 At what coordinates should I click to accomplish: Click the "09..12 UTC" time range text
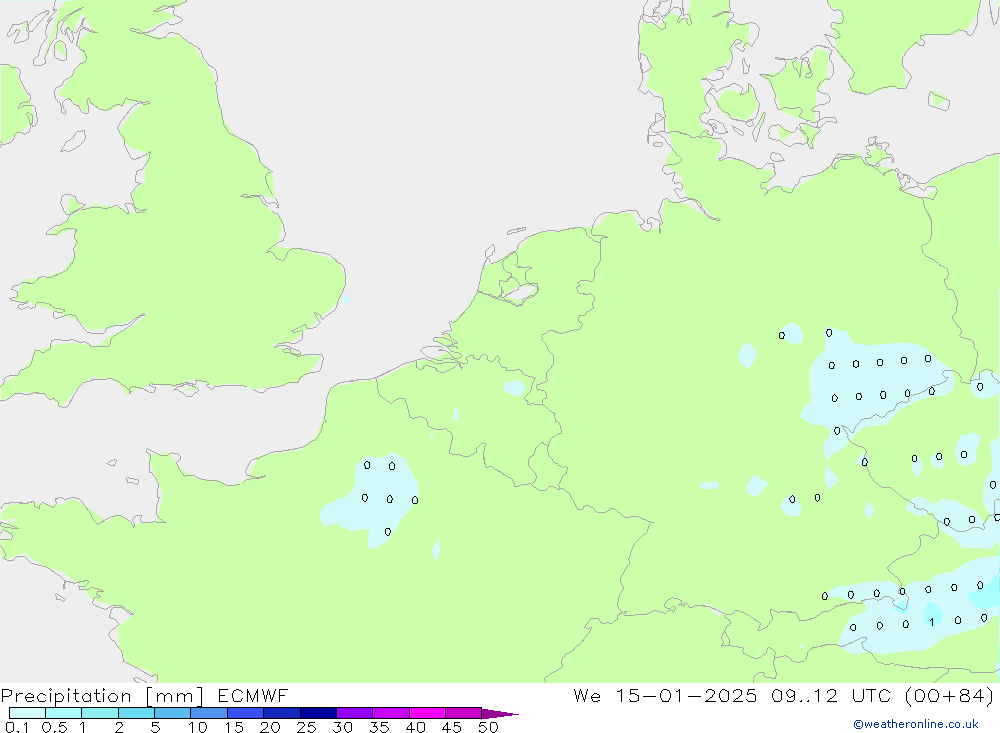[833, 695]
